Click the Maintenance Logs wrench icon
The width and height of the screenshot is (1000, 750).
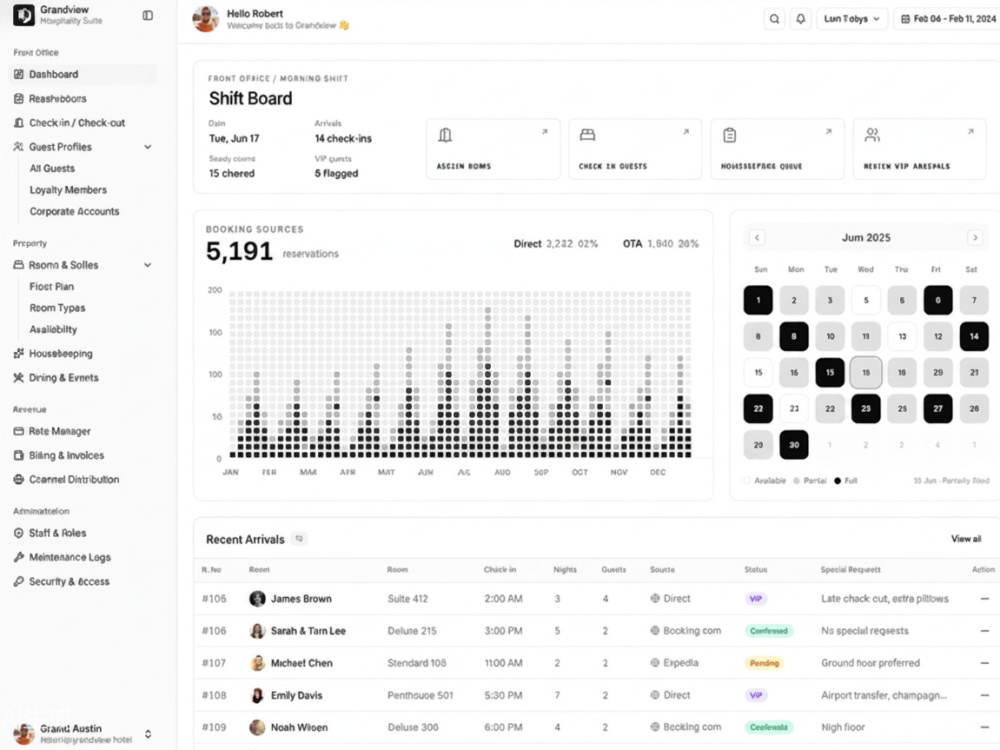click(18, 557)
